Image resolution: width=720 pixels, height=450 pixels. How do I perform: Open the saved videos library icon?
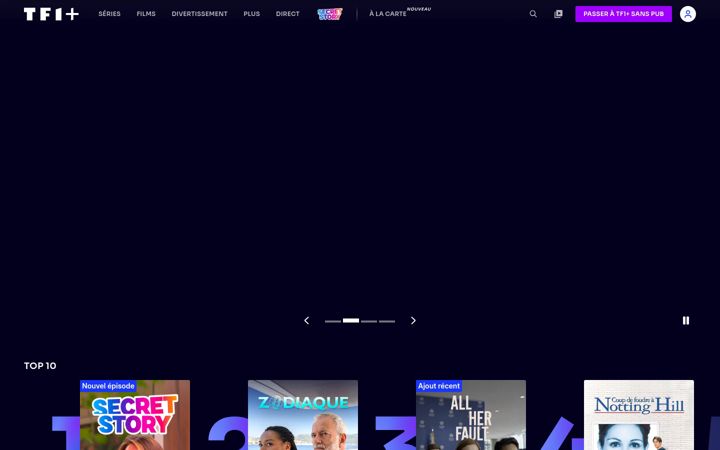click(558, 14)
